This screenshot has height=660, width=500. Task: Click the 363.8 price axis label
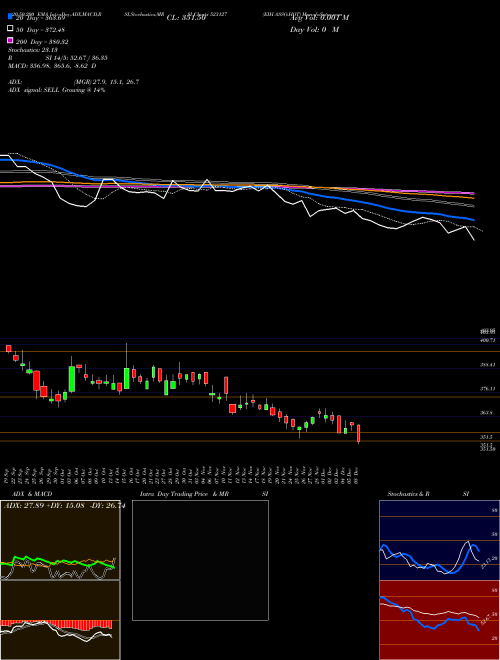(487, 413)
